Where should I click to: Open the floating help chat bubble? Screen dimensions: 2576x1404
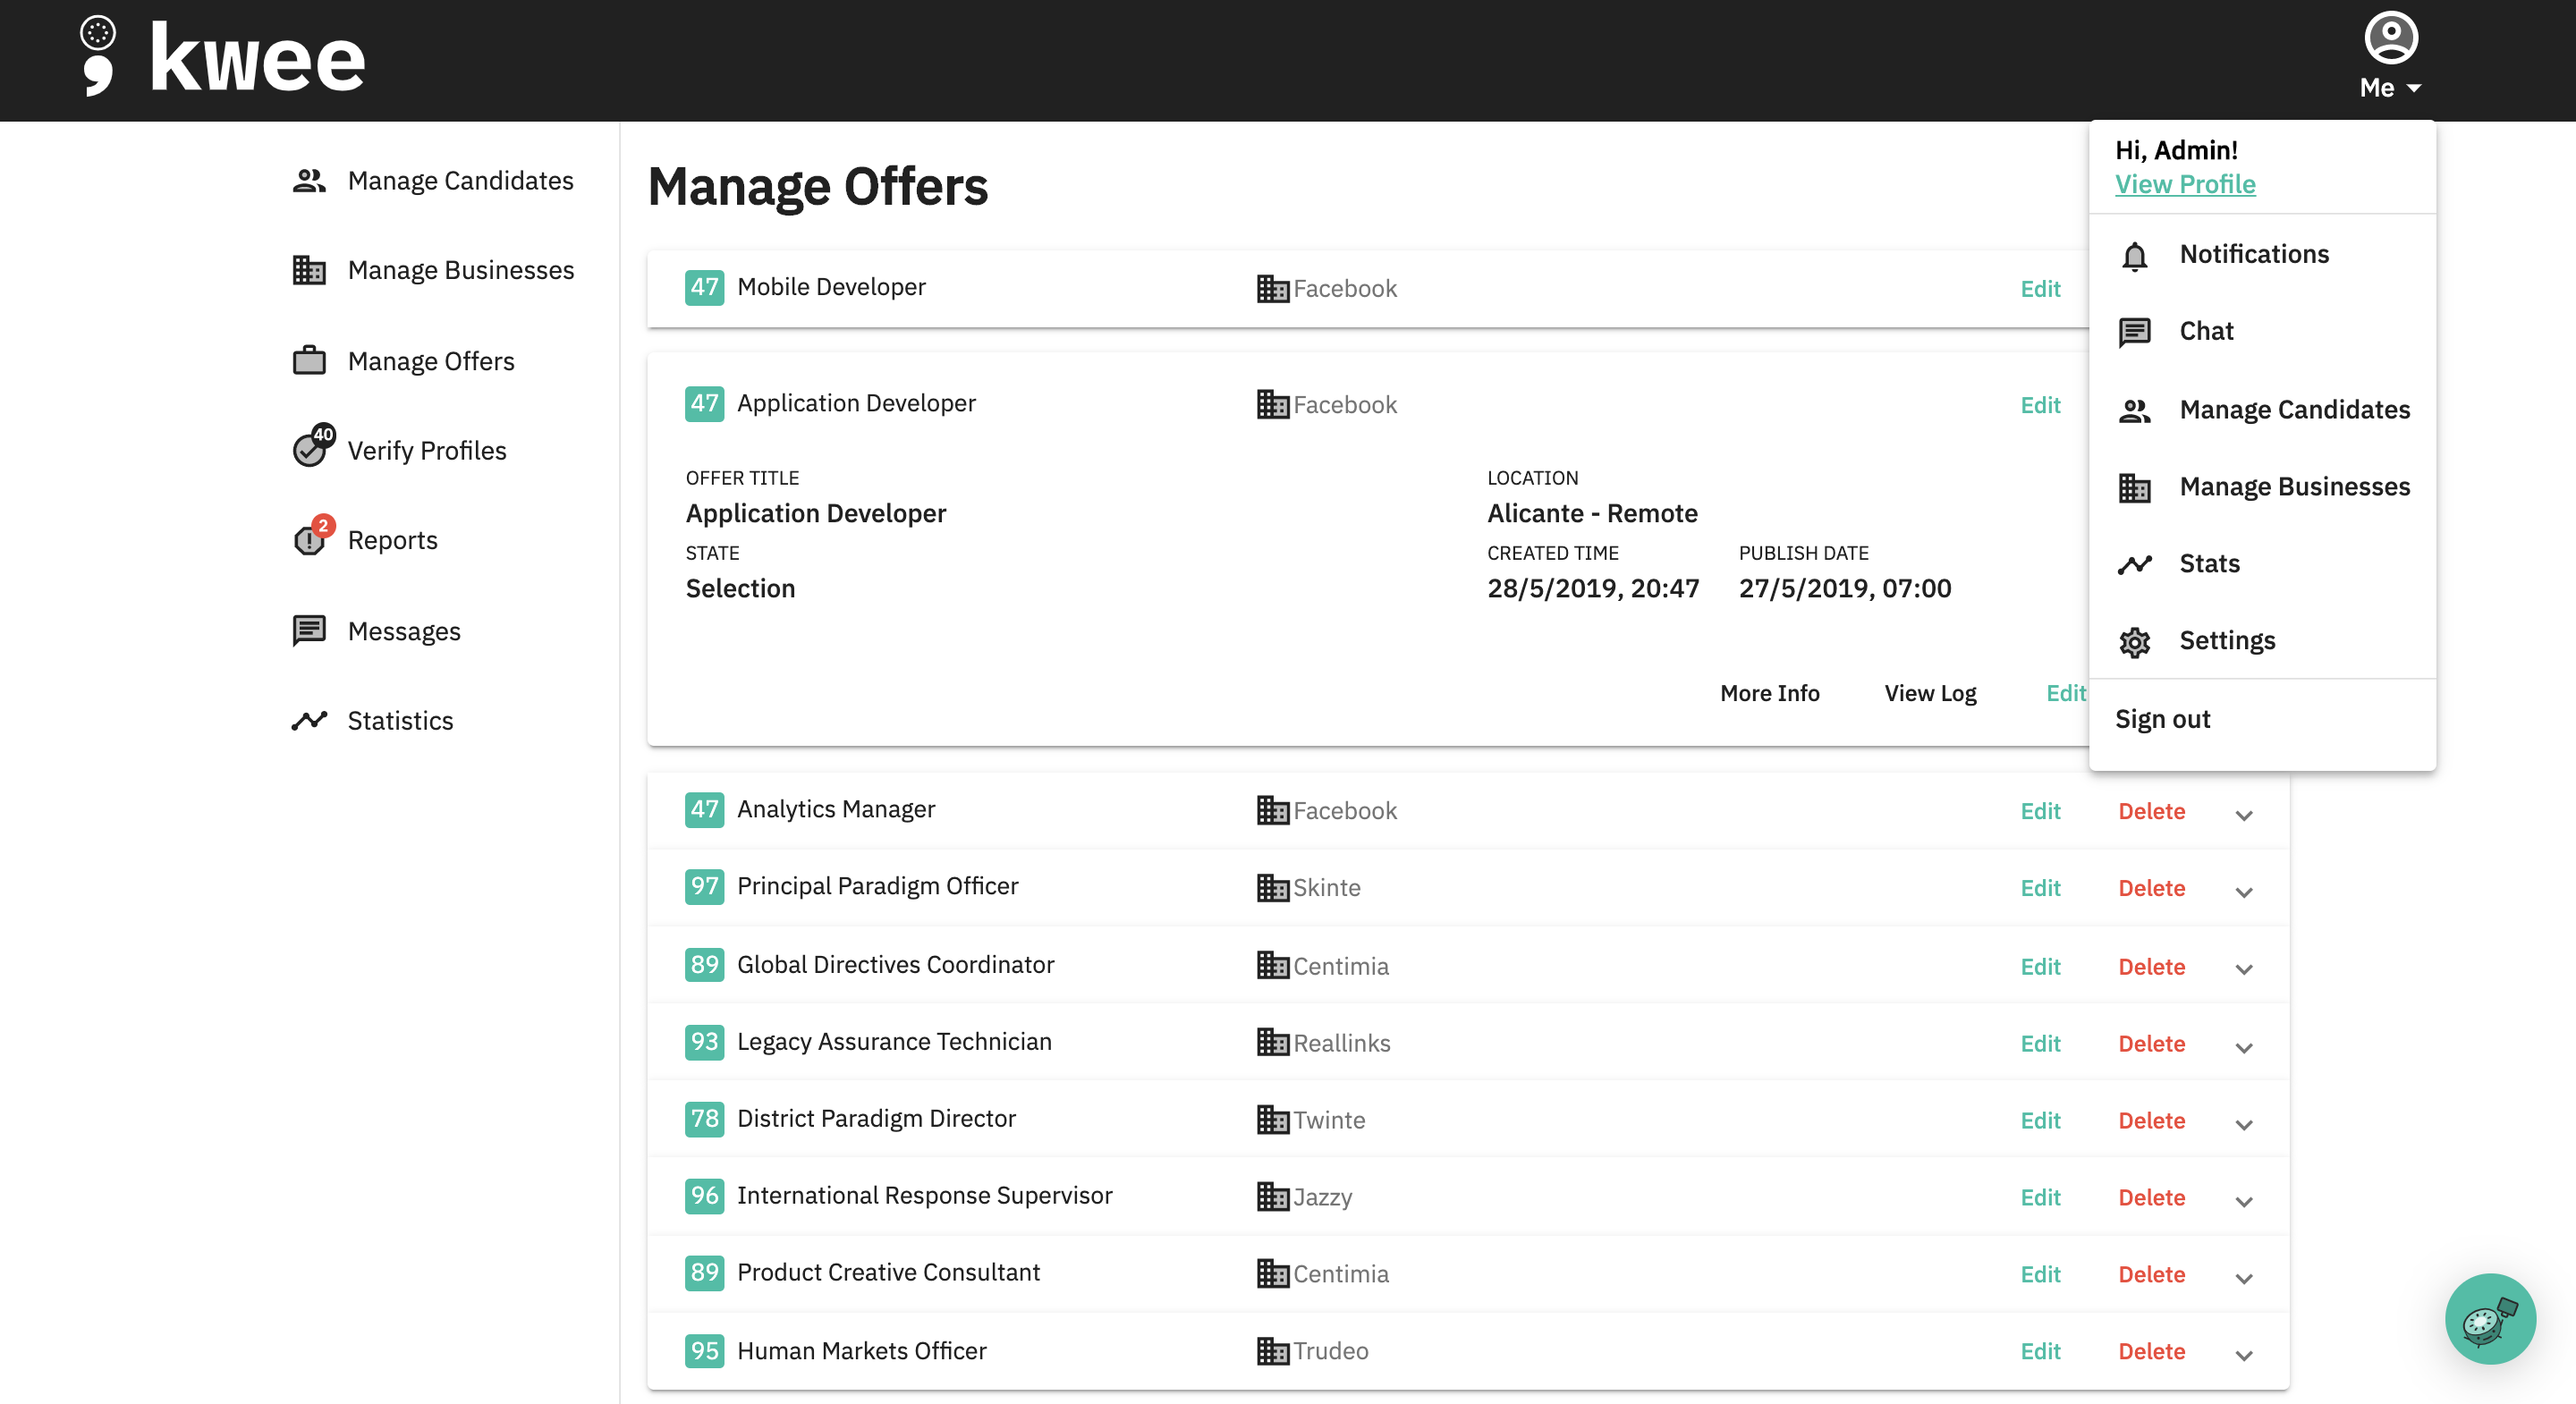pos(2490,1319)
